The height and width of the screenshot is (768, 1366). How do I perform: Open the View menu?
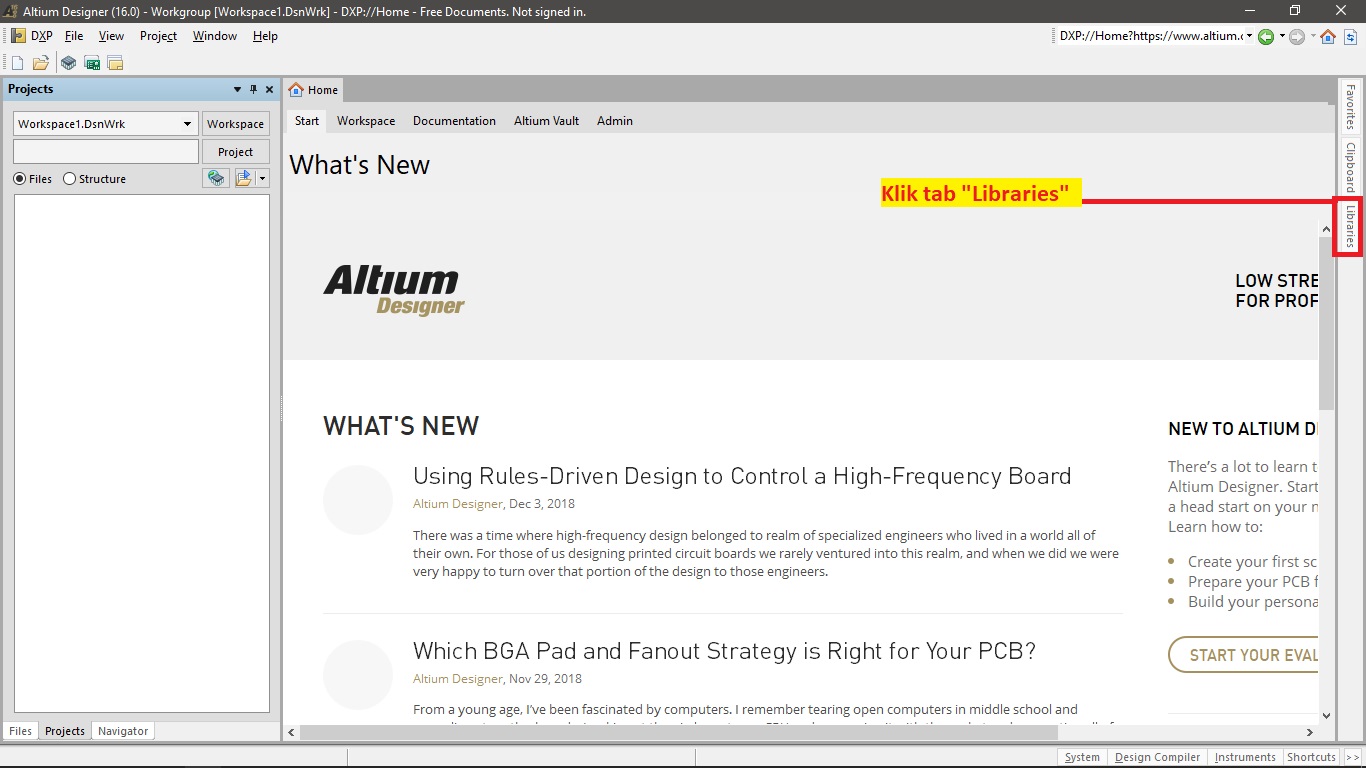tap(111, 36)
